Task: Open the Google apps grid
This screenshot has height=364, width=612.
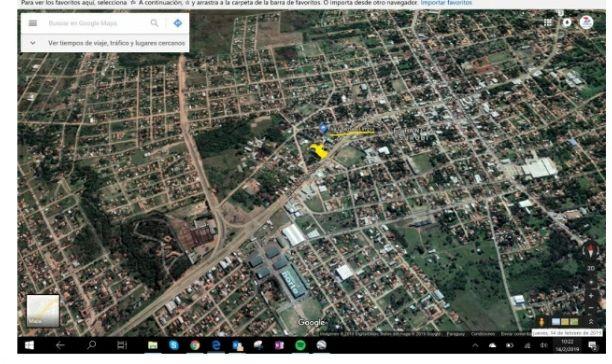Action: click(x=548, y=23)
